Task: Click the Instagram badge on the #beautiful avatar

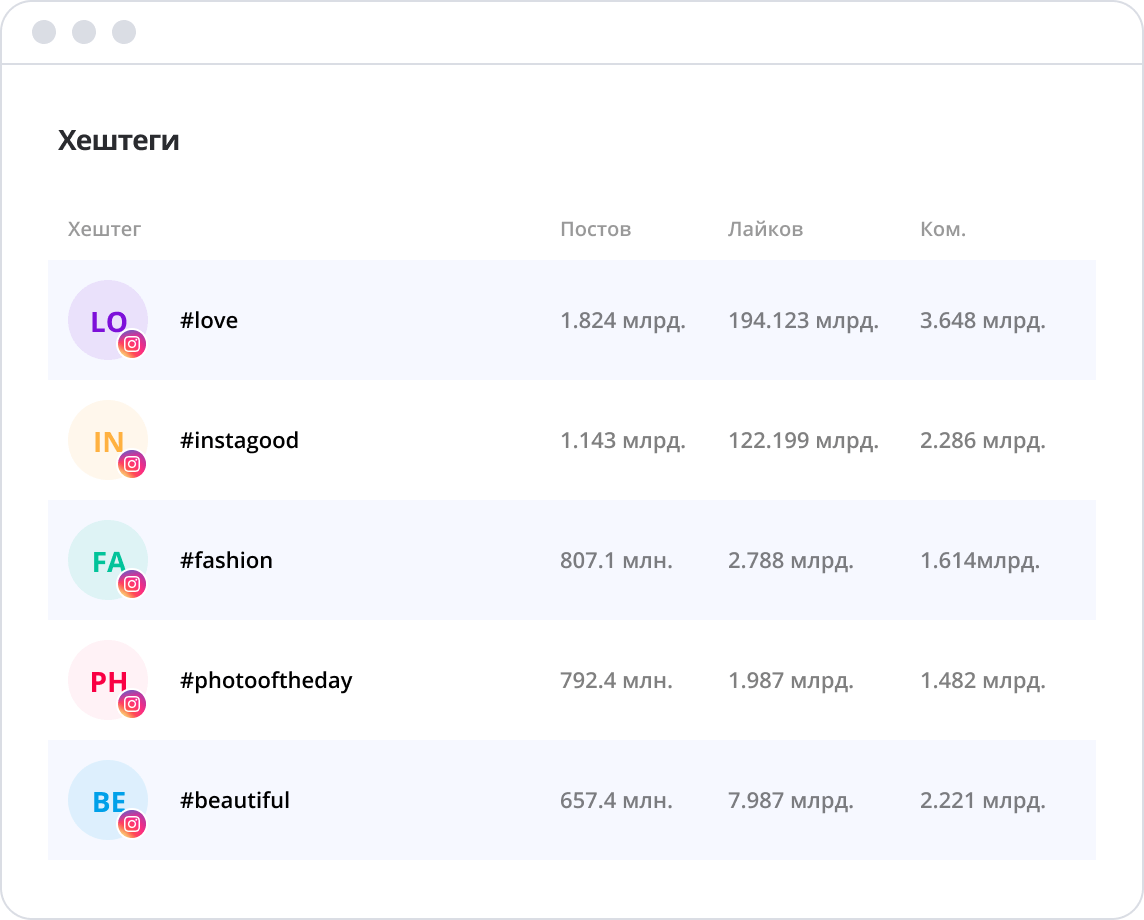Action: click(132, 824)
